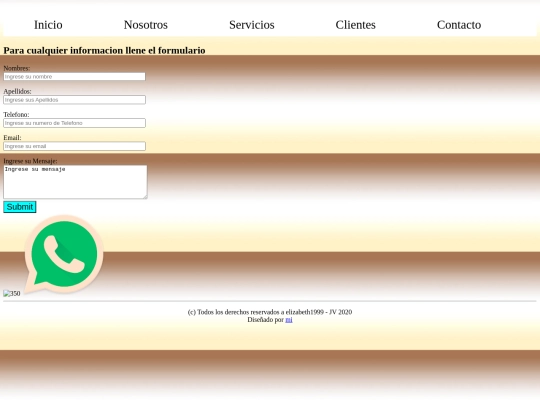Focus the Apellidos text field

pyautogui.click(x=74, y=100)
